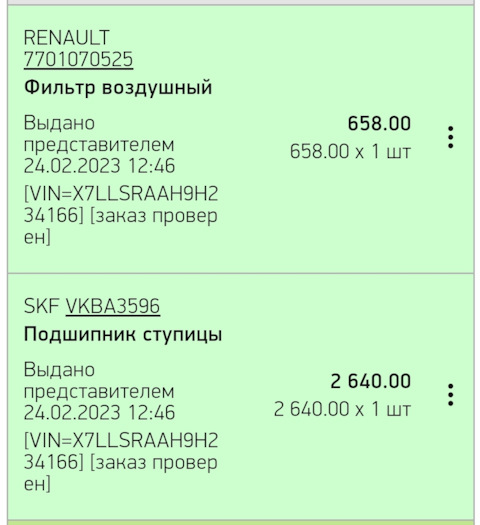
Task: Select the RENAULT brand label
Action: (x=66, y=37)
